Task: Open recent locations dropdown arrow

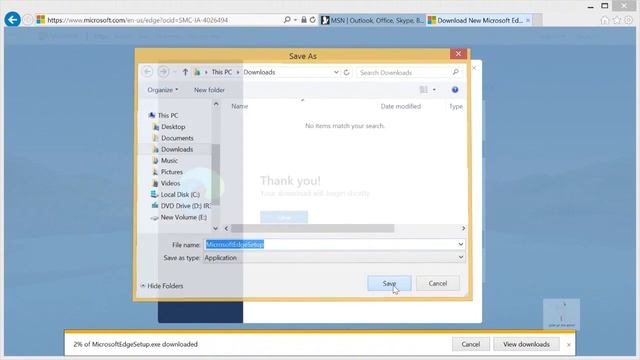Action: point(175,72)
